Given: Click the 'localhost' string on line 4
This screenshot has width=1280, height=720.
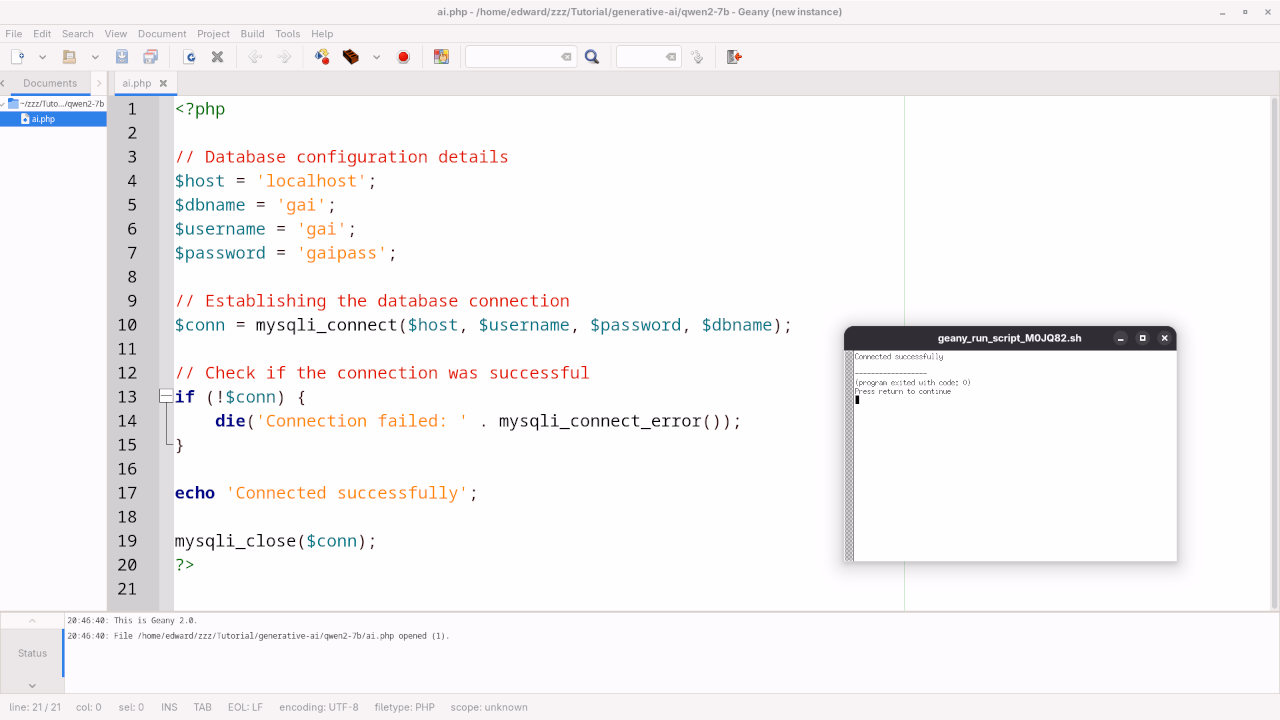Looking at the screenshot, I should click(x=312, y=181).
